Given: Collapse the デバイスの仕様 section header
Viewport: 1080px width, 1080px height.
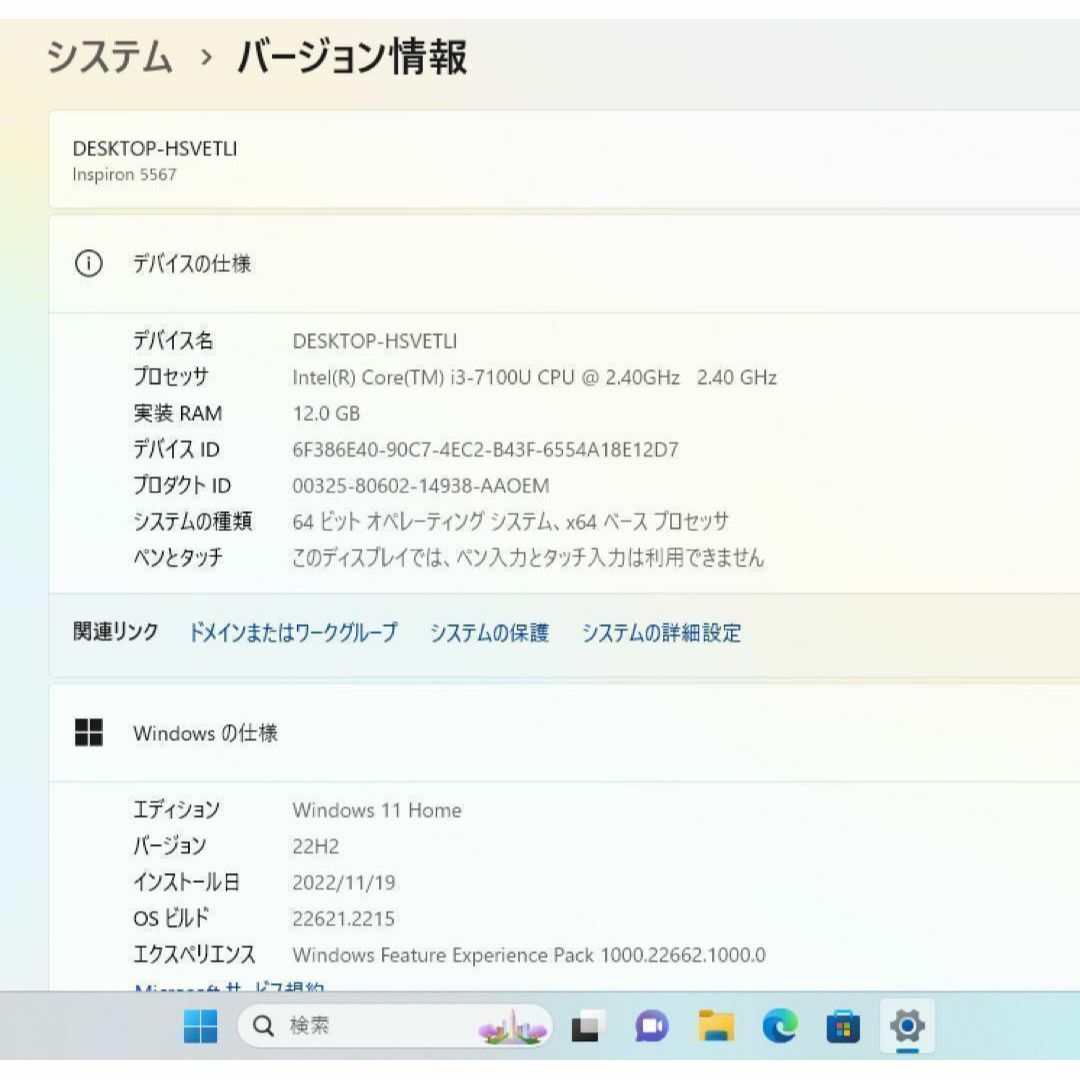Looking at the screenshot, I should click(564, 263).
